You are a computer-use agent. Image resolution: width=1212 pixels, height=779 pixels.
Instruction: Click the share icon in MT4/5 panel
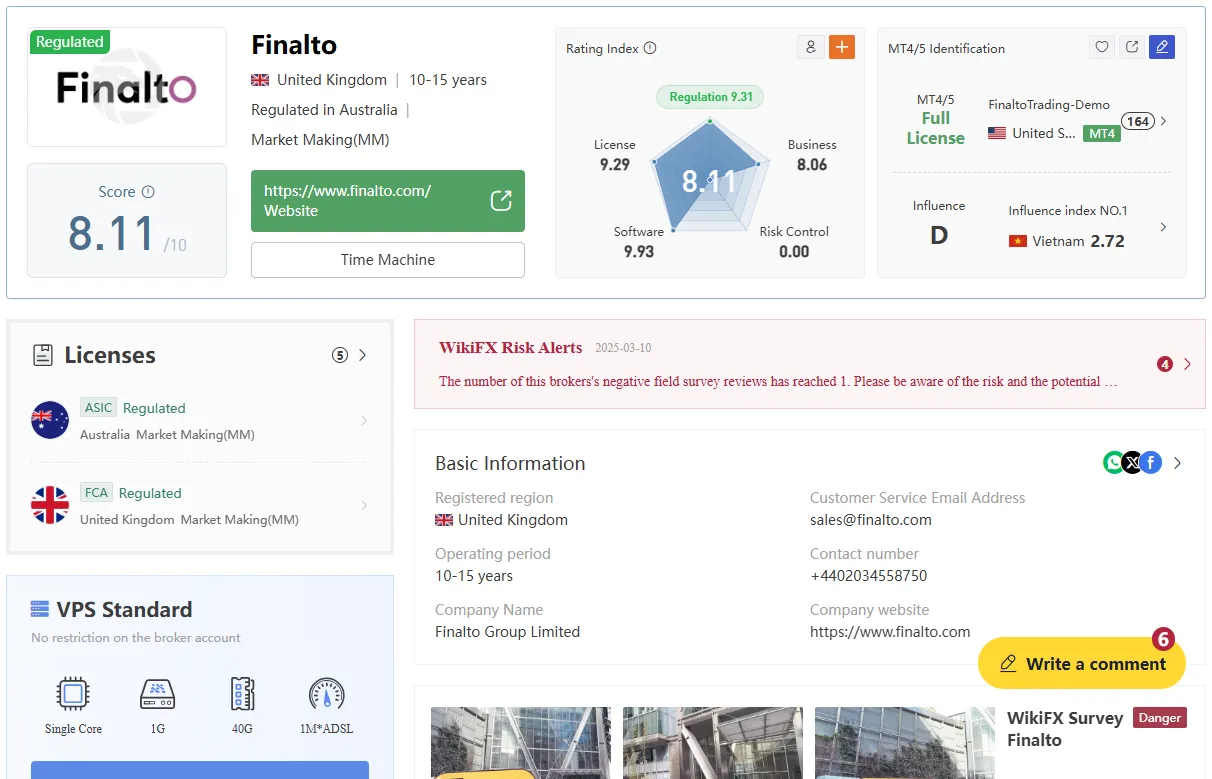pos(1132,47)
